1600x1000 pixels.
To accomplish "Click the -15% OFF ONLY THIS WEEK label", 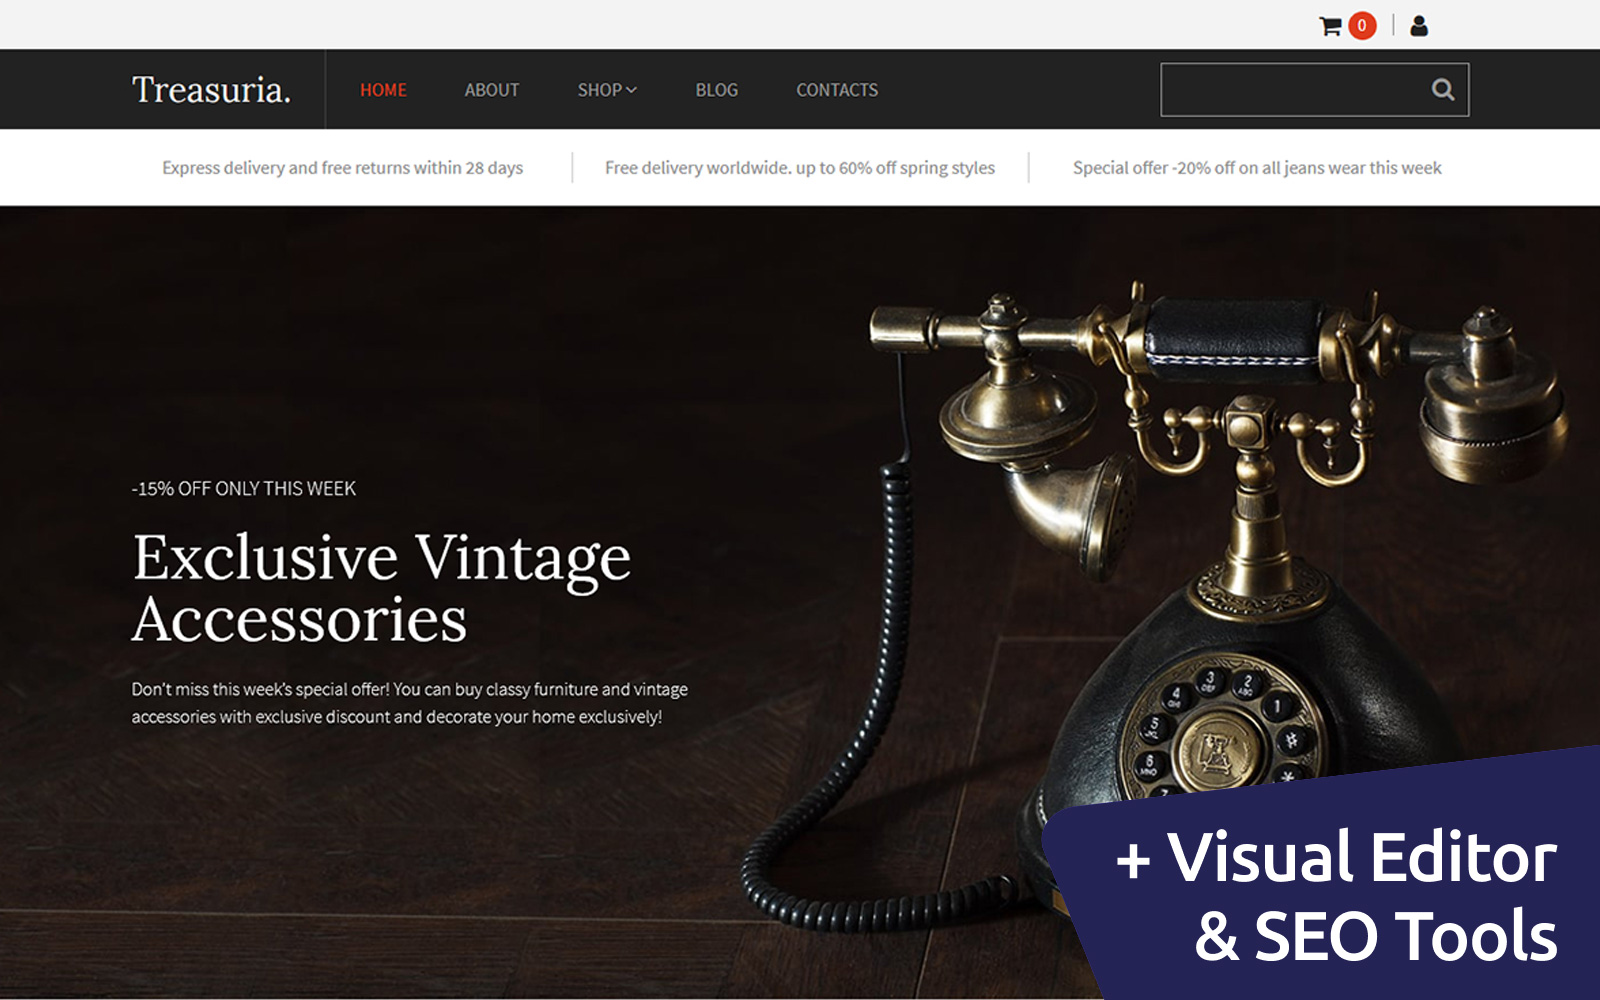I will (x=244, y=489).
